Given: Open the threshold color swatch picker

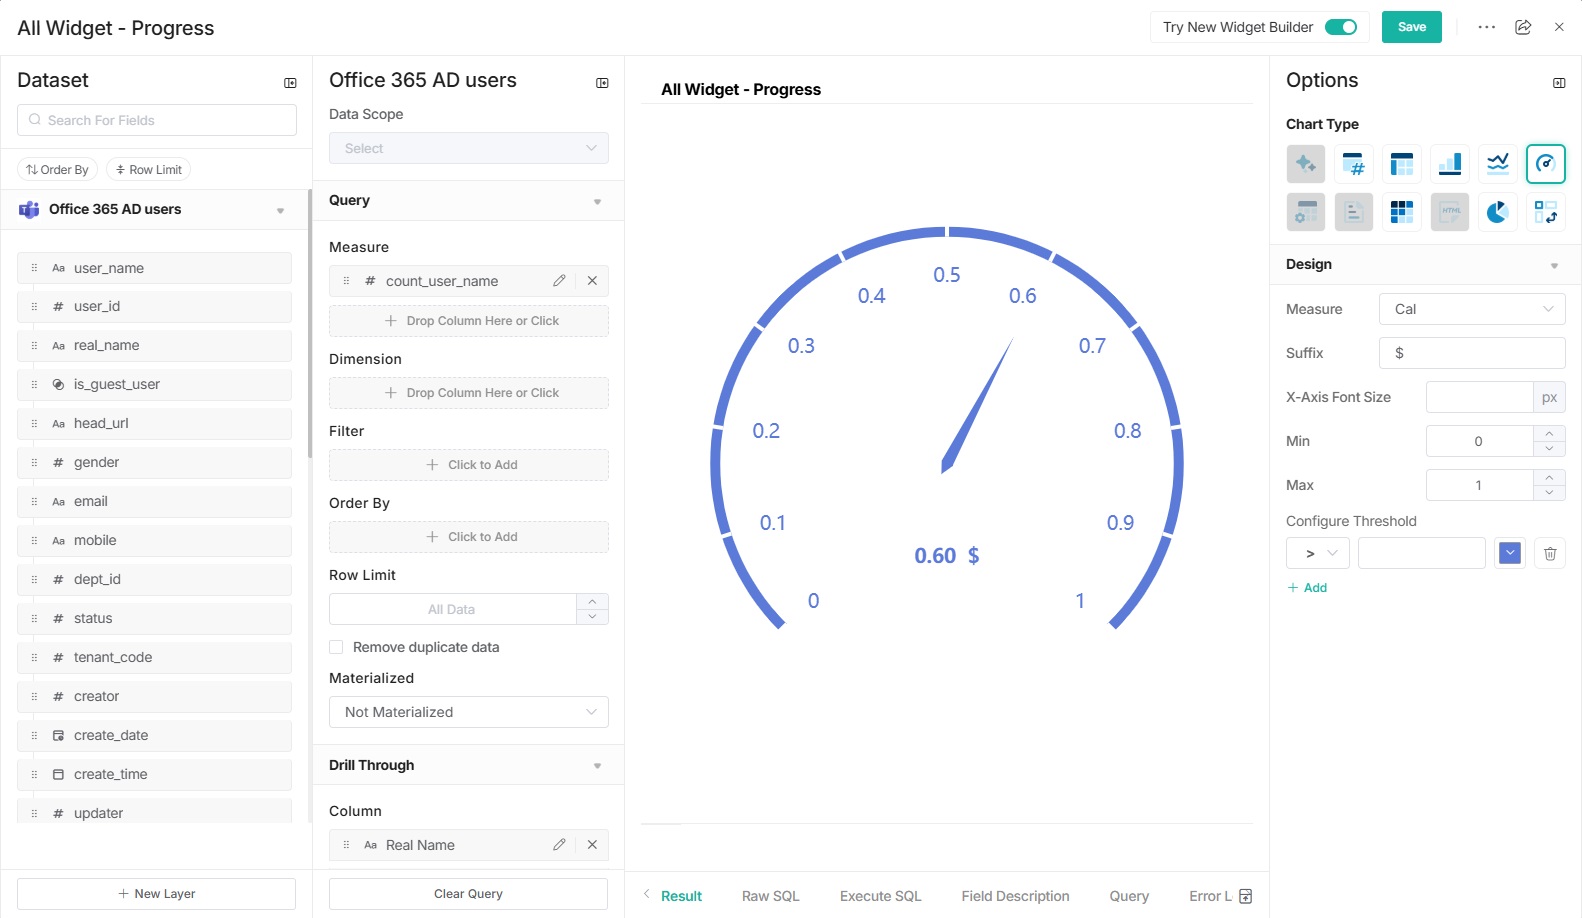Looking at the screenshot, I should coord(1509,553).
